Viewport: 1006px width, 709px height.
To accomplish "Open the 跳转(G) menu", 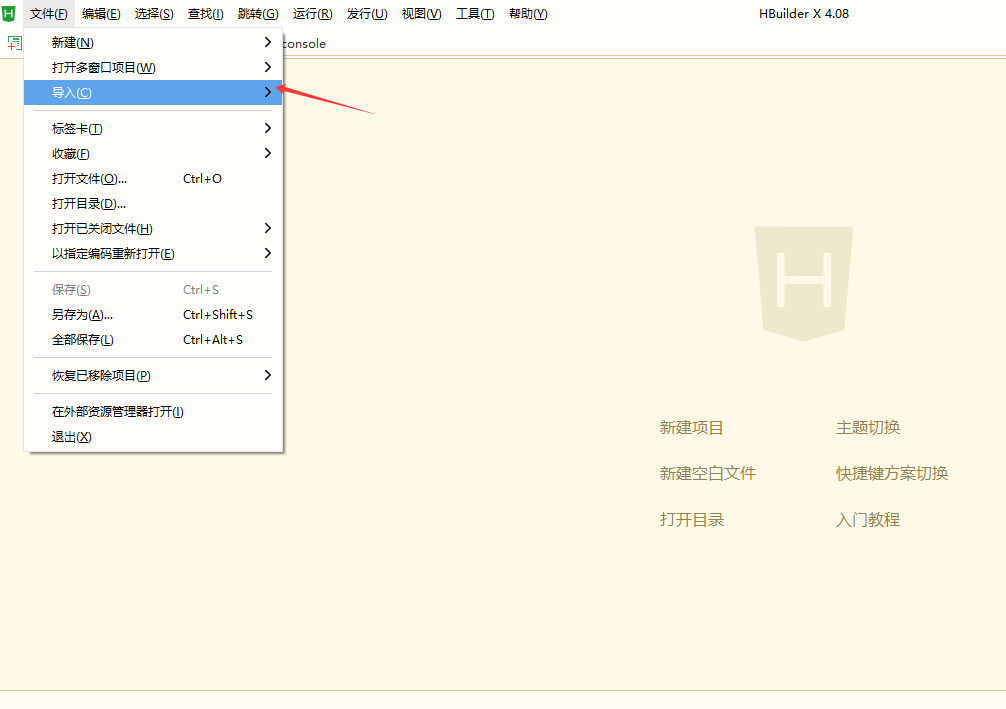I will click(x=258, y=13).
